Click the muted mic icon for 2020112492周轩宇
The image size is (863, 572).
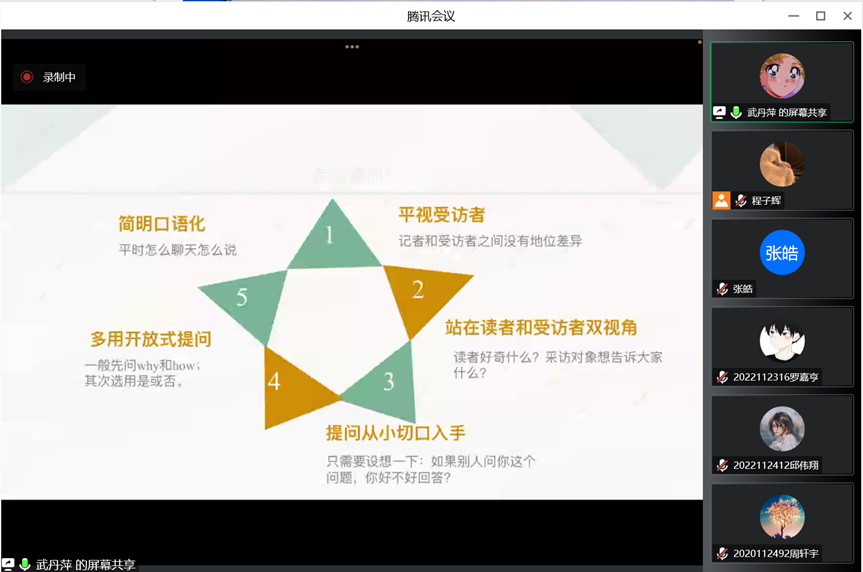[x=722, y=553]
